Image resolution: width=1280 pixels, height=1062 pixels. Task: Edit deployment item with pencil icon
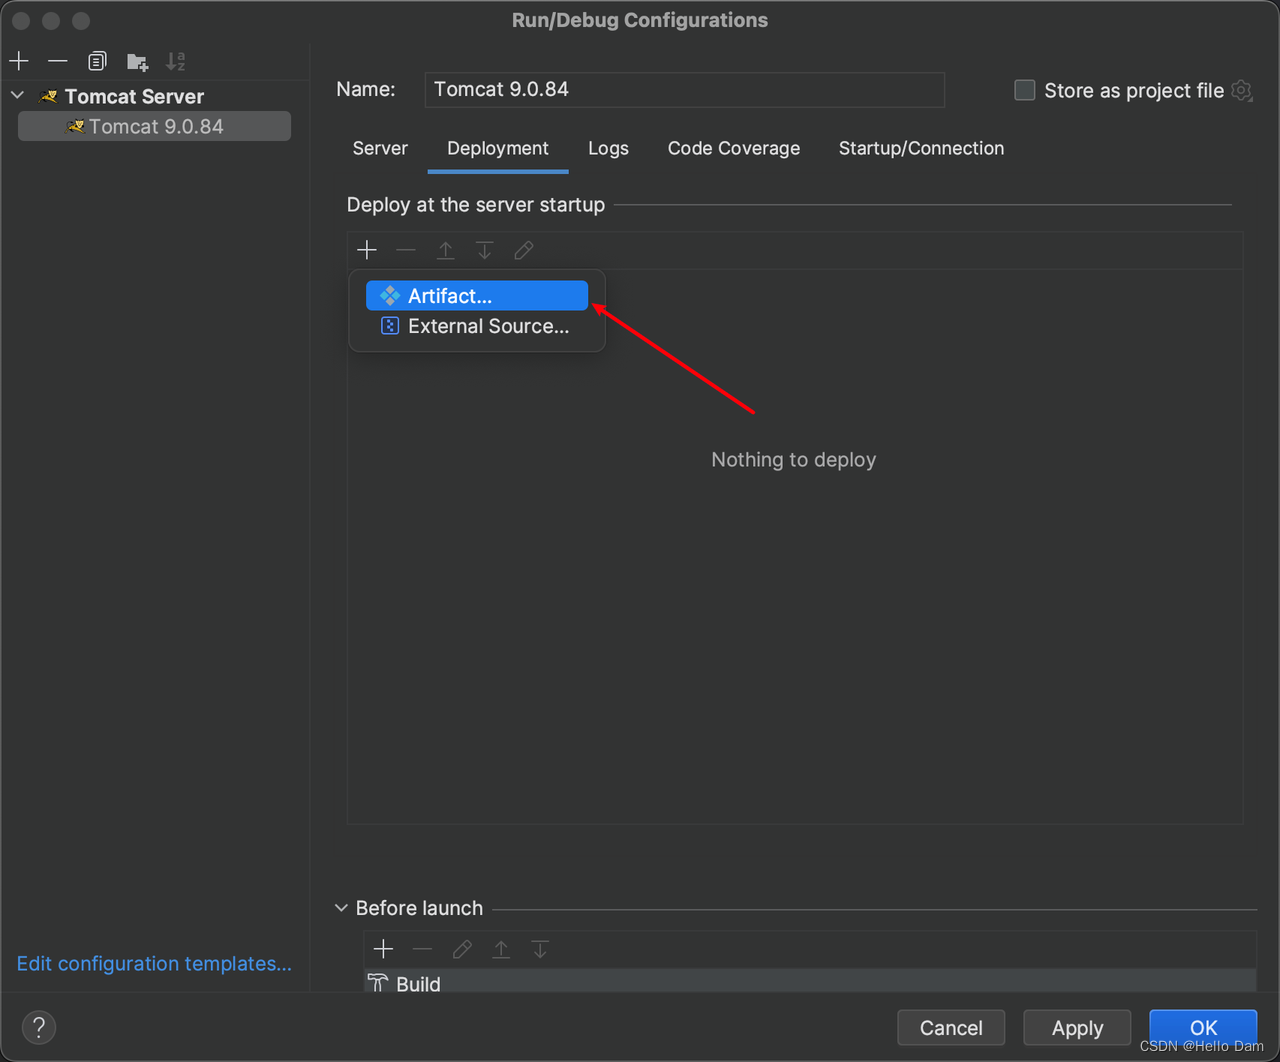coord(524,250)
